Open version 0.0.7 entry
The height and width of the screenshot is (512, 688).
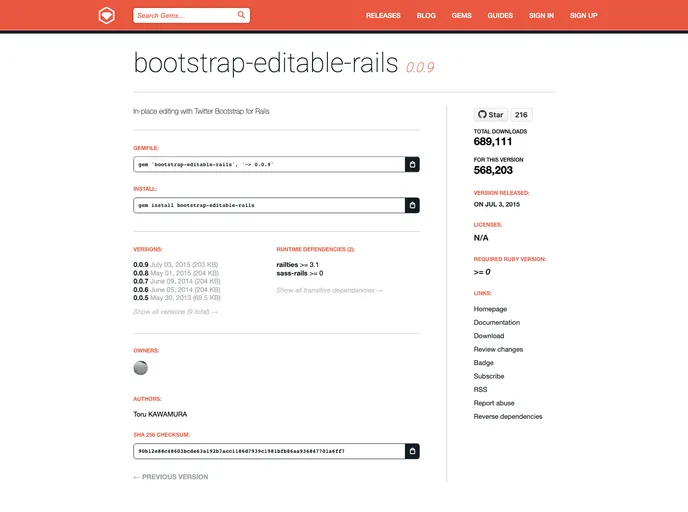(x=141, y=281)
